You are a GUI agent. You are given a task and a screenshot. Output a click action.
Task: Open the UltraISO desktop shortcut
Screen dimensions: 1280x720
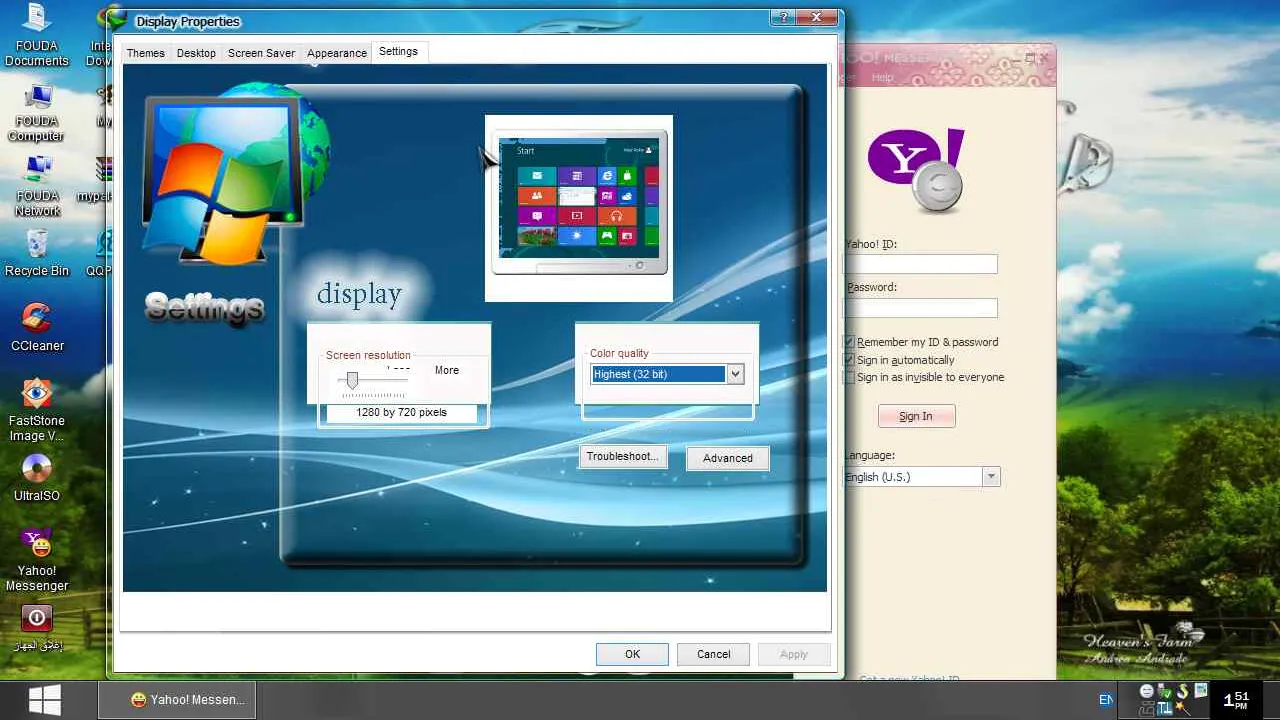[x=37, y=477]
